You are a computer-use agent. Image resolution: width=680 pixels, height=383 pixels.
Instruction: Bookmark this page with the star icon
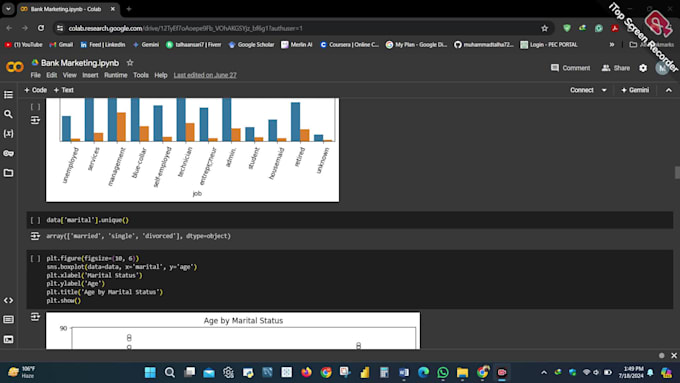tap(545, 28)
